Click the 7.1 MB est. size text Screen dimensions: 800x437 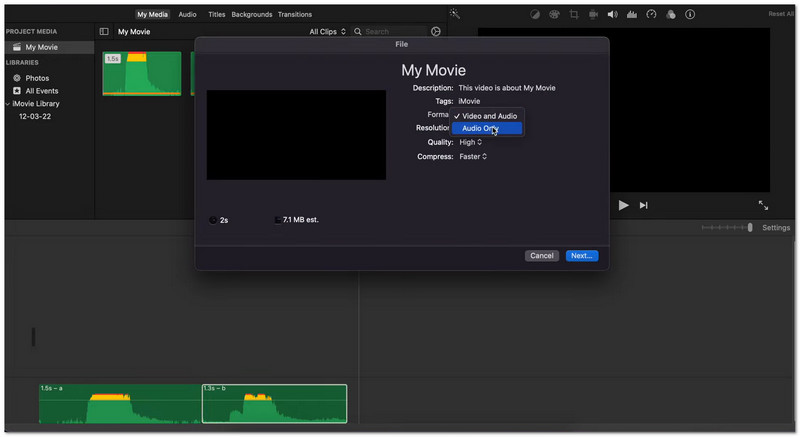click(301, 220)
